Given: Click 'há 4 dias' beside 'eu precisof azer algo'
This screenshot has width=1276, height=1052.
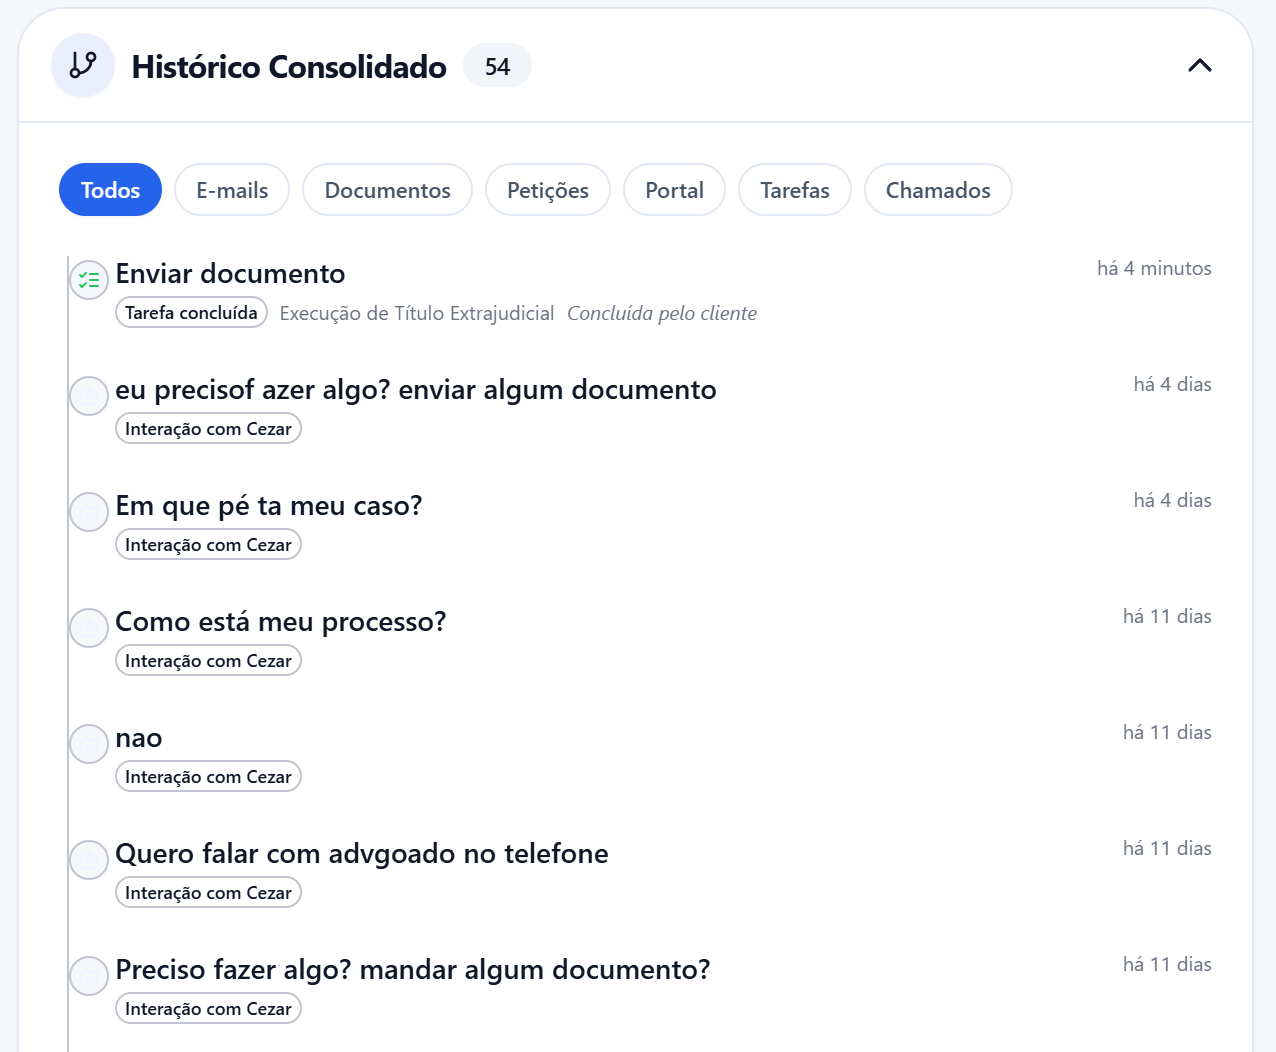Looking at the screenshot, I should [x=1172, y=384].
